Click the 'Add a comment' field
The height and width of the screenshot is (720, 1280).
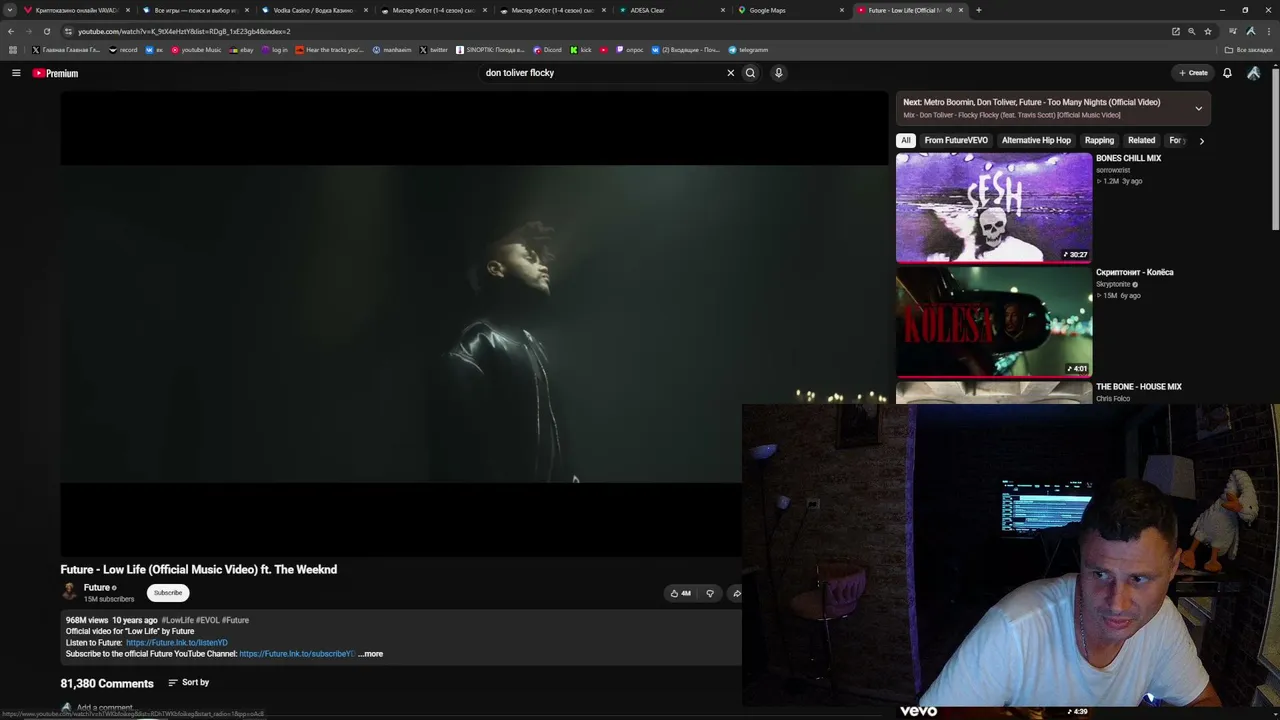click(x=104, y=708)
